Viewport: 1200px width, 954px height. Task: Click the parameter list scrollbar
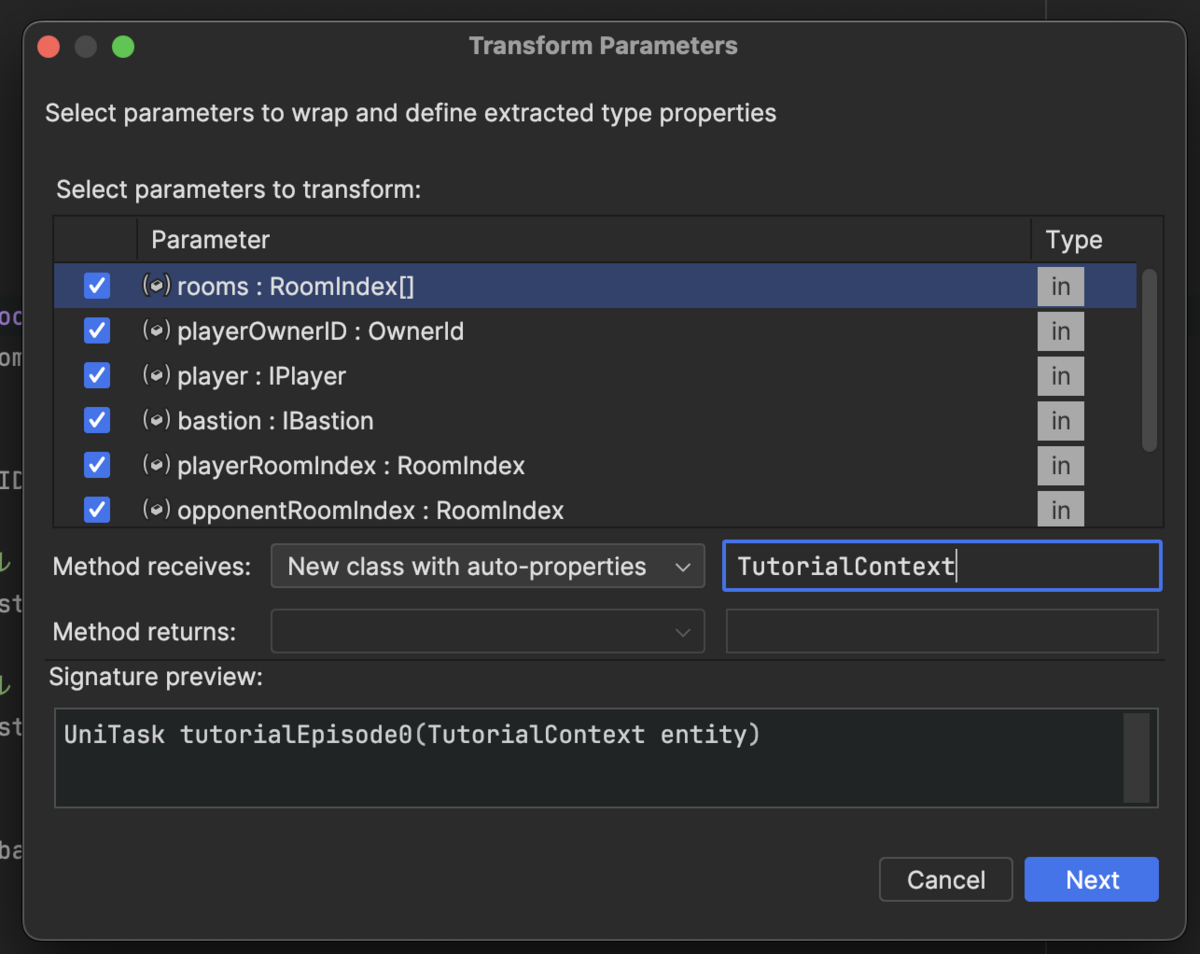(x=1149, y=360)
